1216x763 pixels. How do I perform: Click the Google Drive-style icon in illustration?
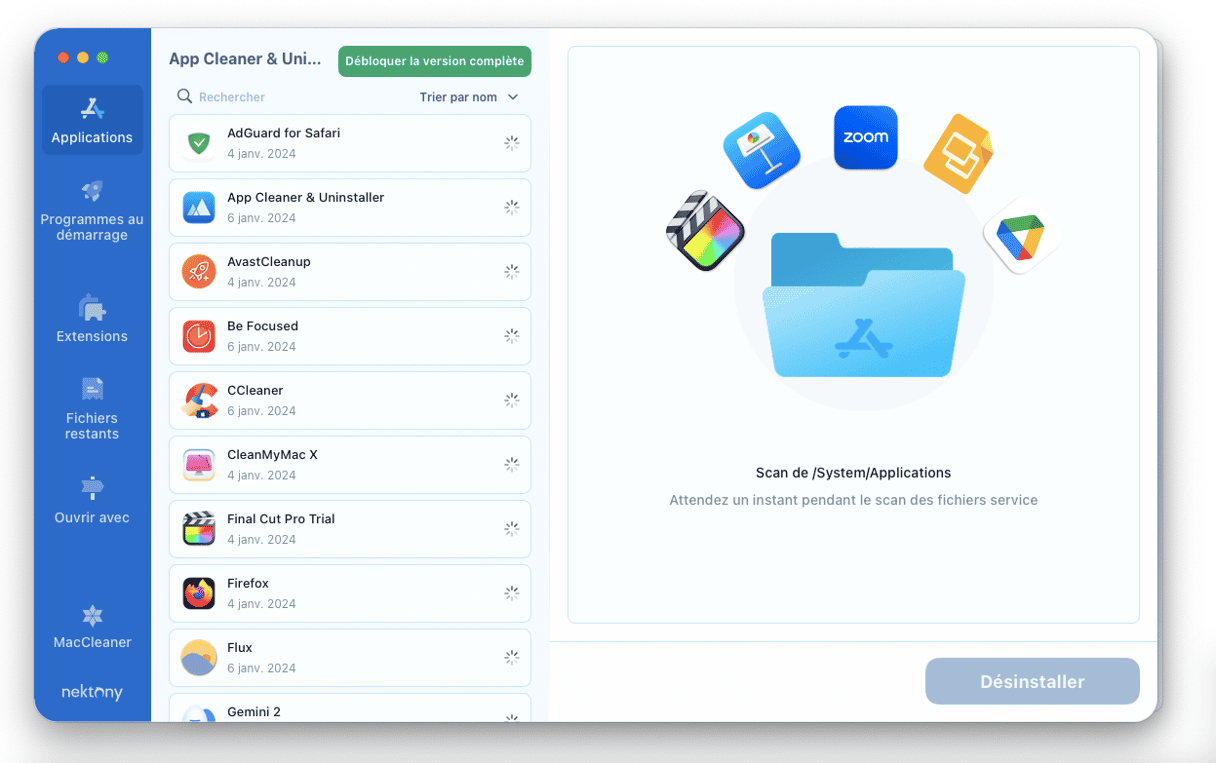point(1021,236)
